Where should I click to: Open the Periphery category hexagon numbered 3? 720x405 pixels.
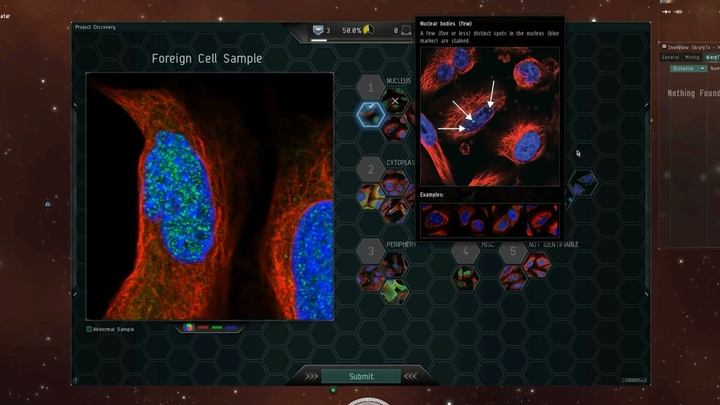coord(371,251)
